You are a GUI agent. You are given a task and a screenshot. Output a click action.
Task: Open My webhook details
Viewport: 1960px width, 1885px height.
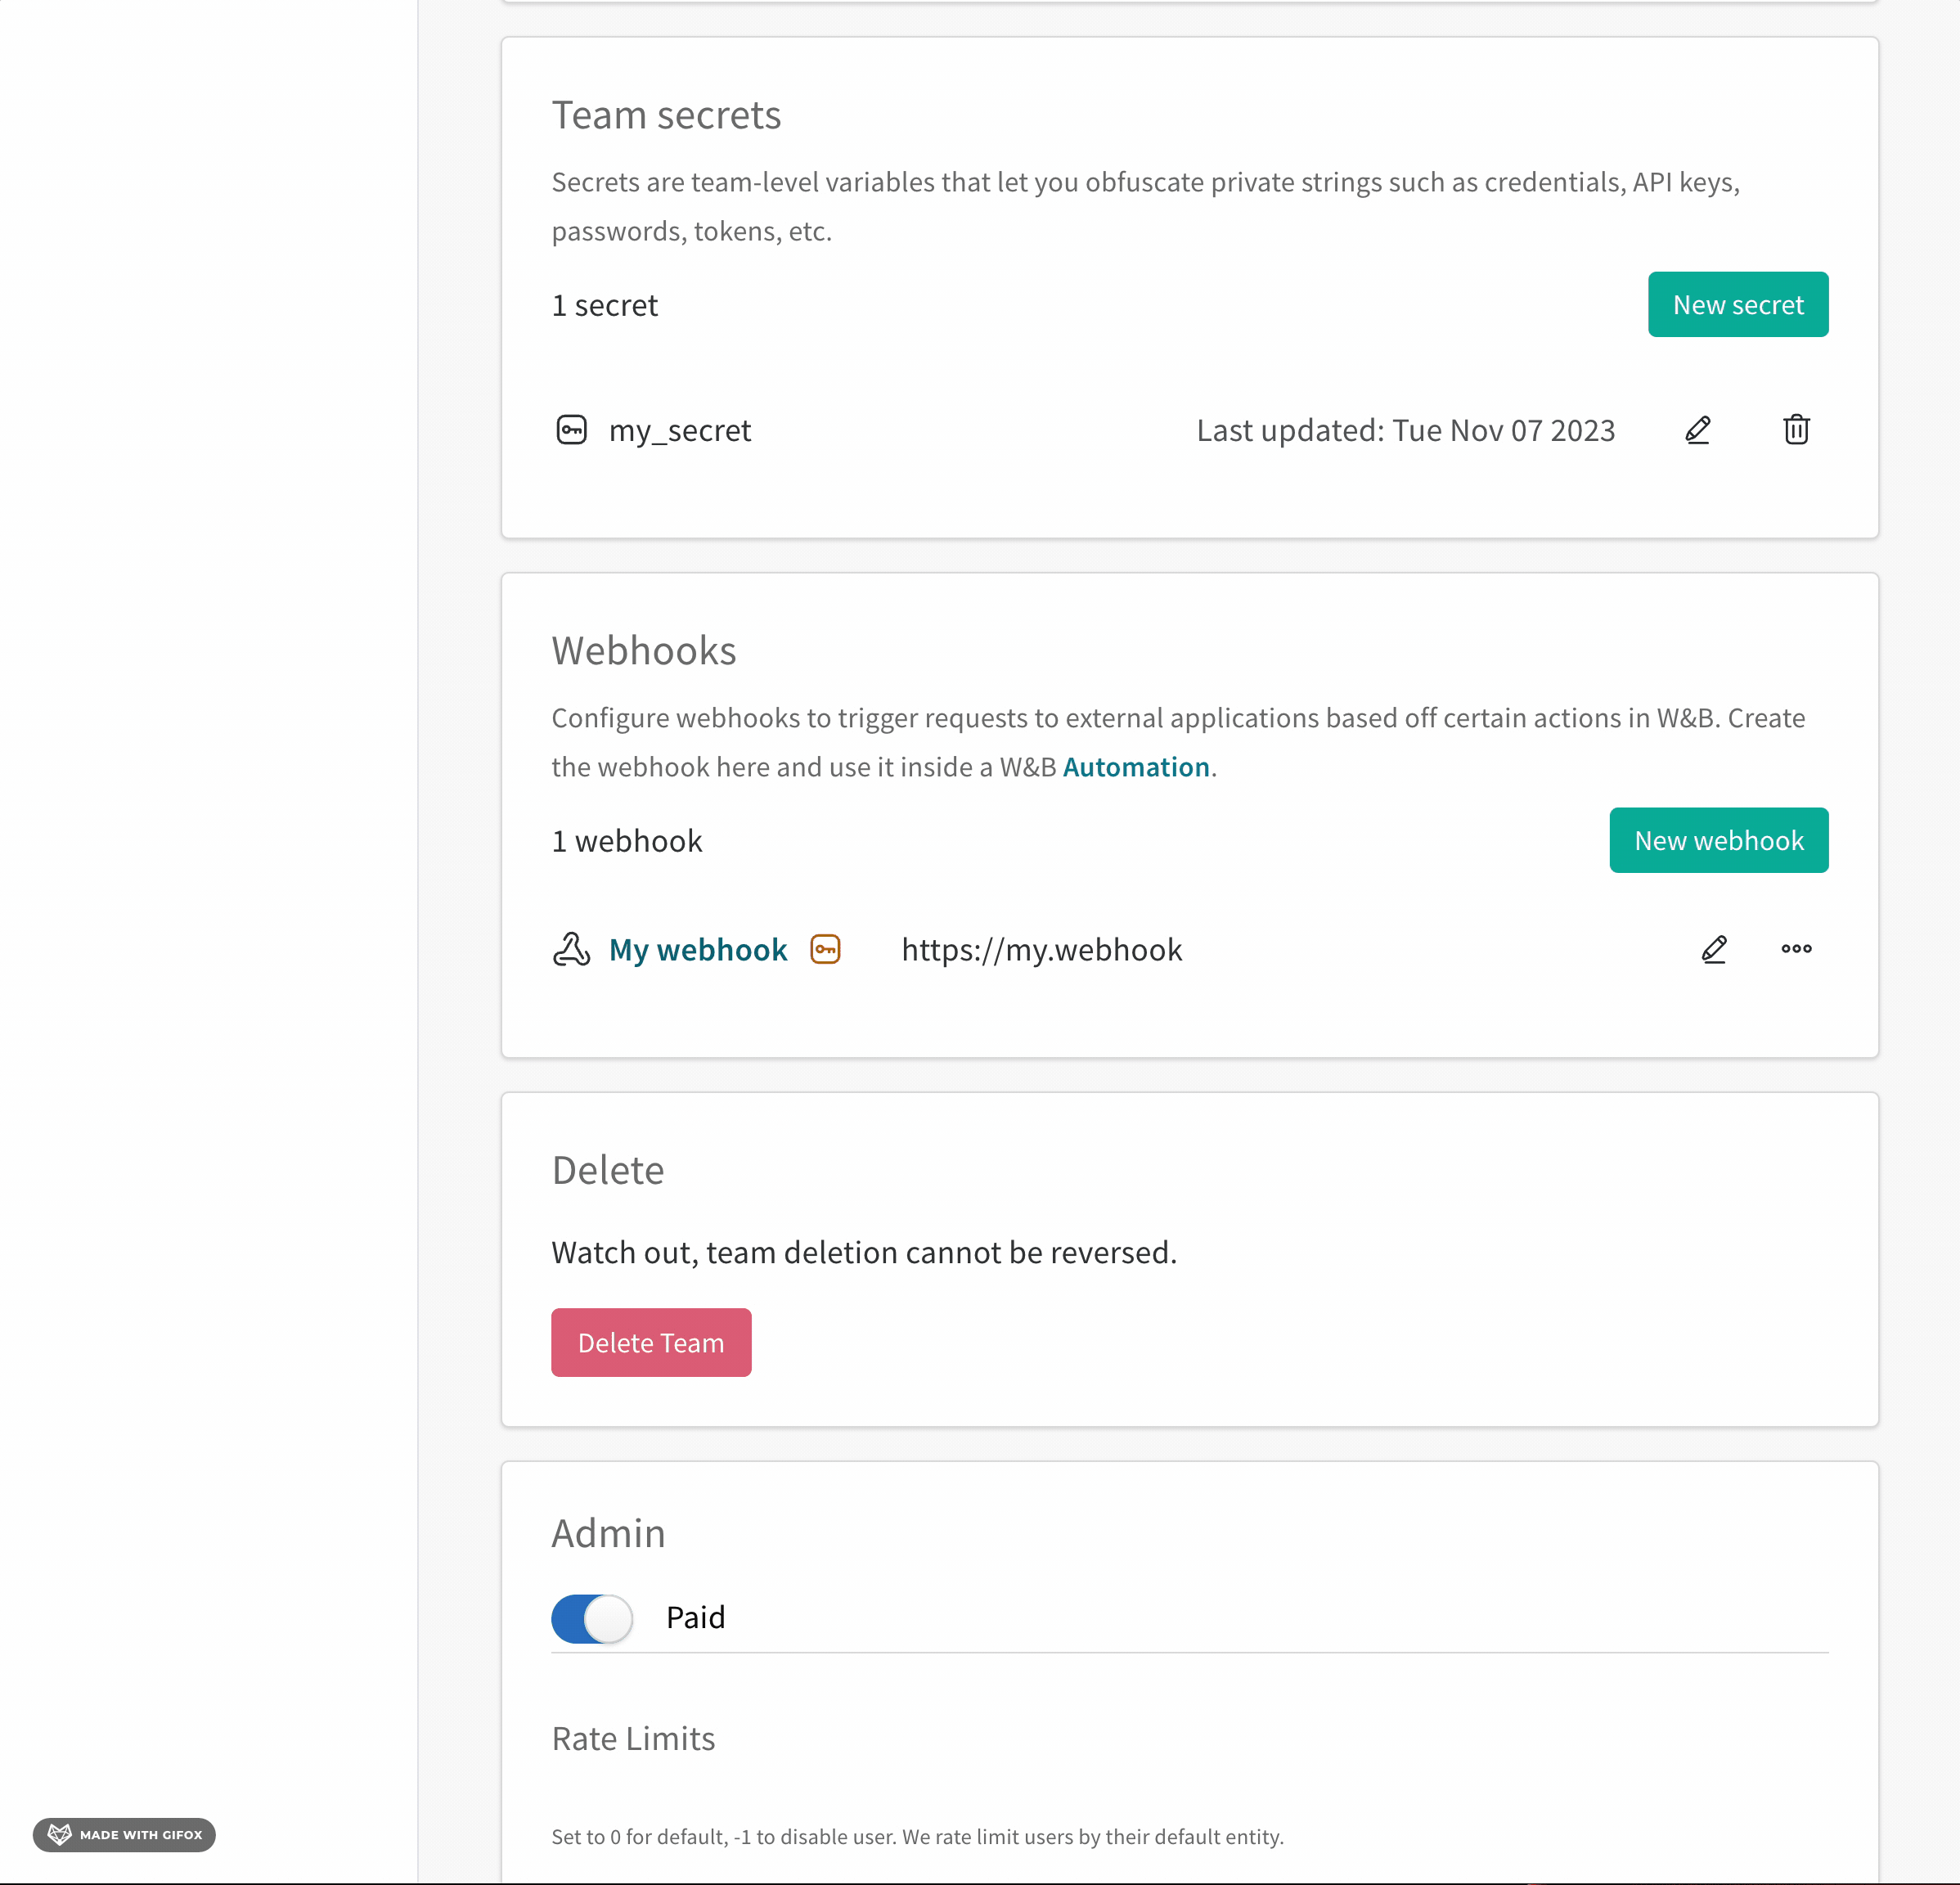click(x=697, y=949)
